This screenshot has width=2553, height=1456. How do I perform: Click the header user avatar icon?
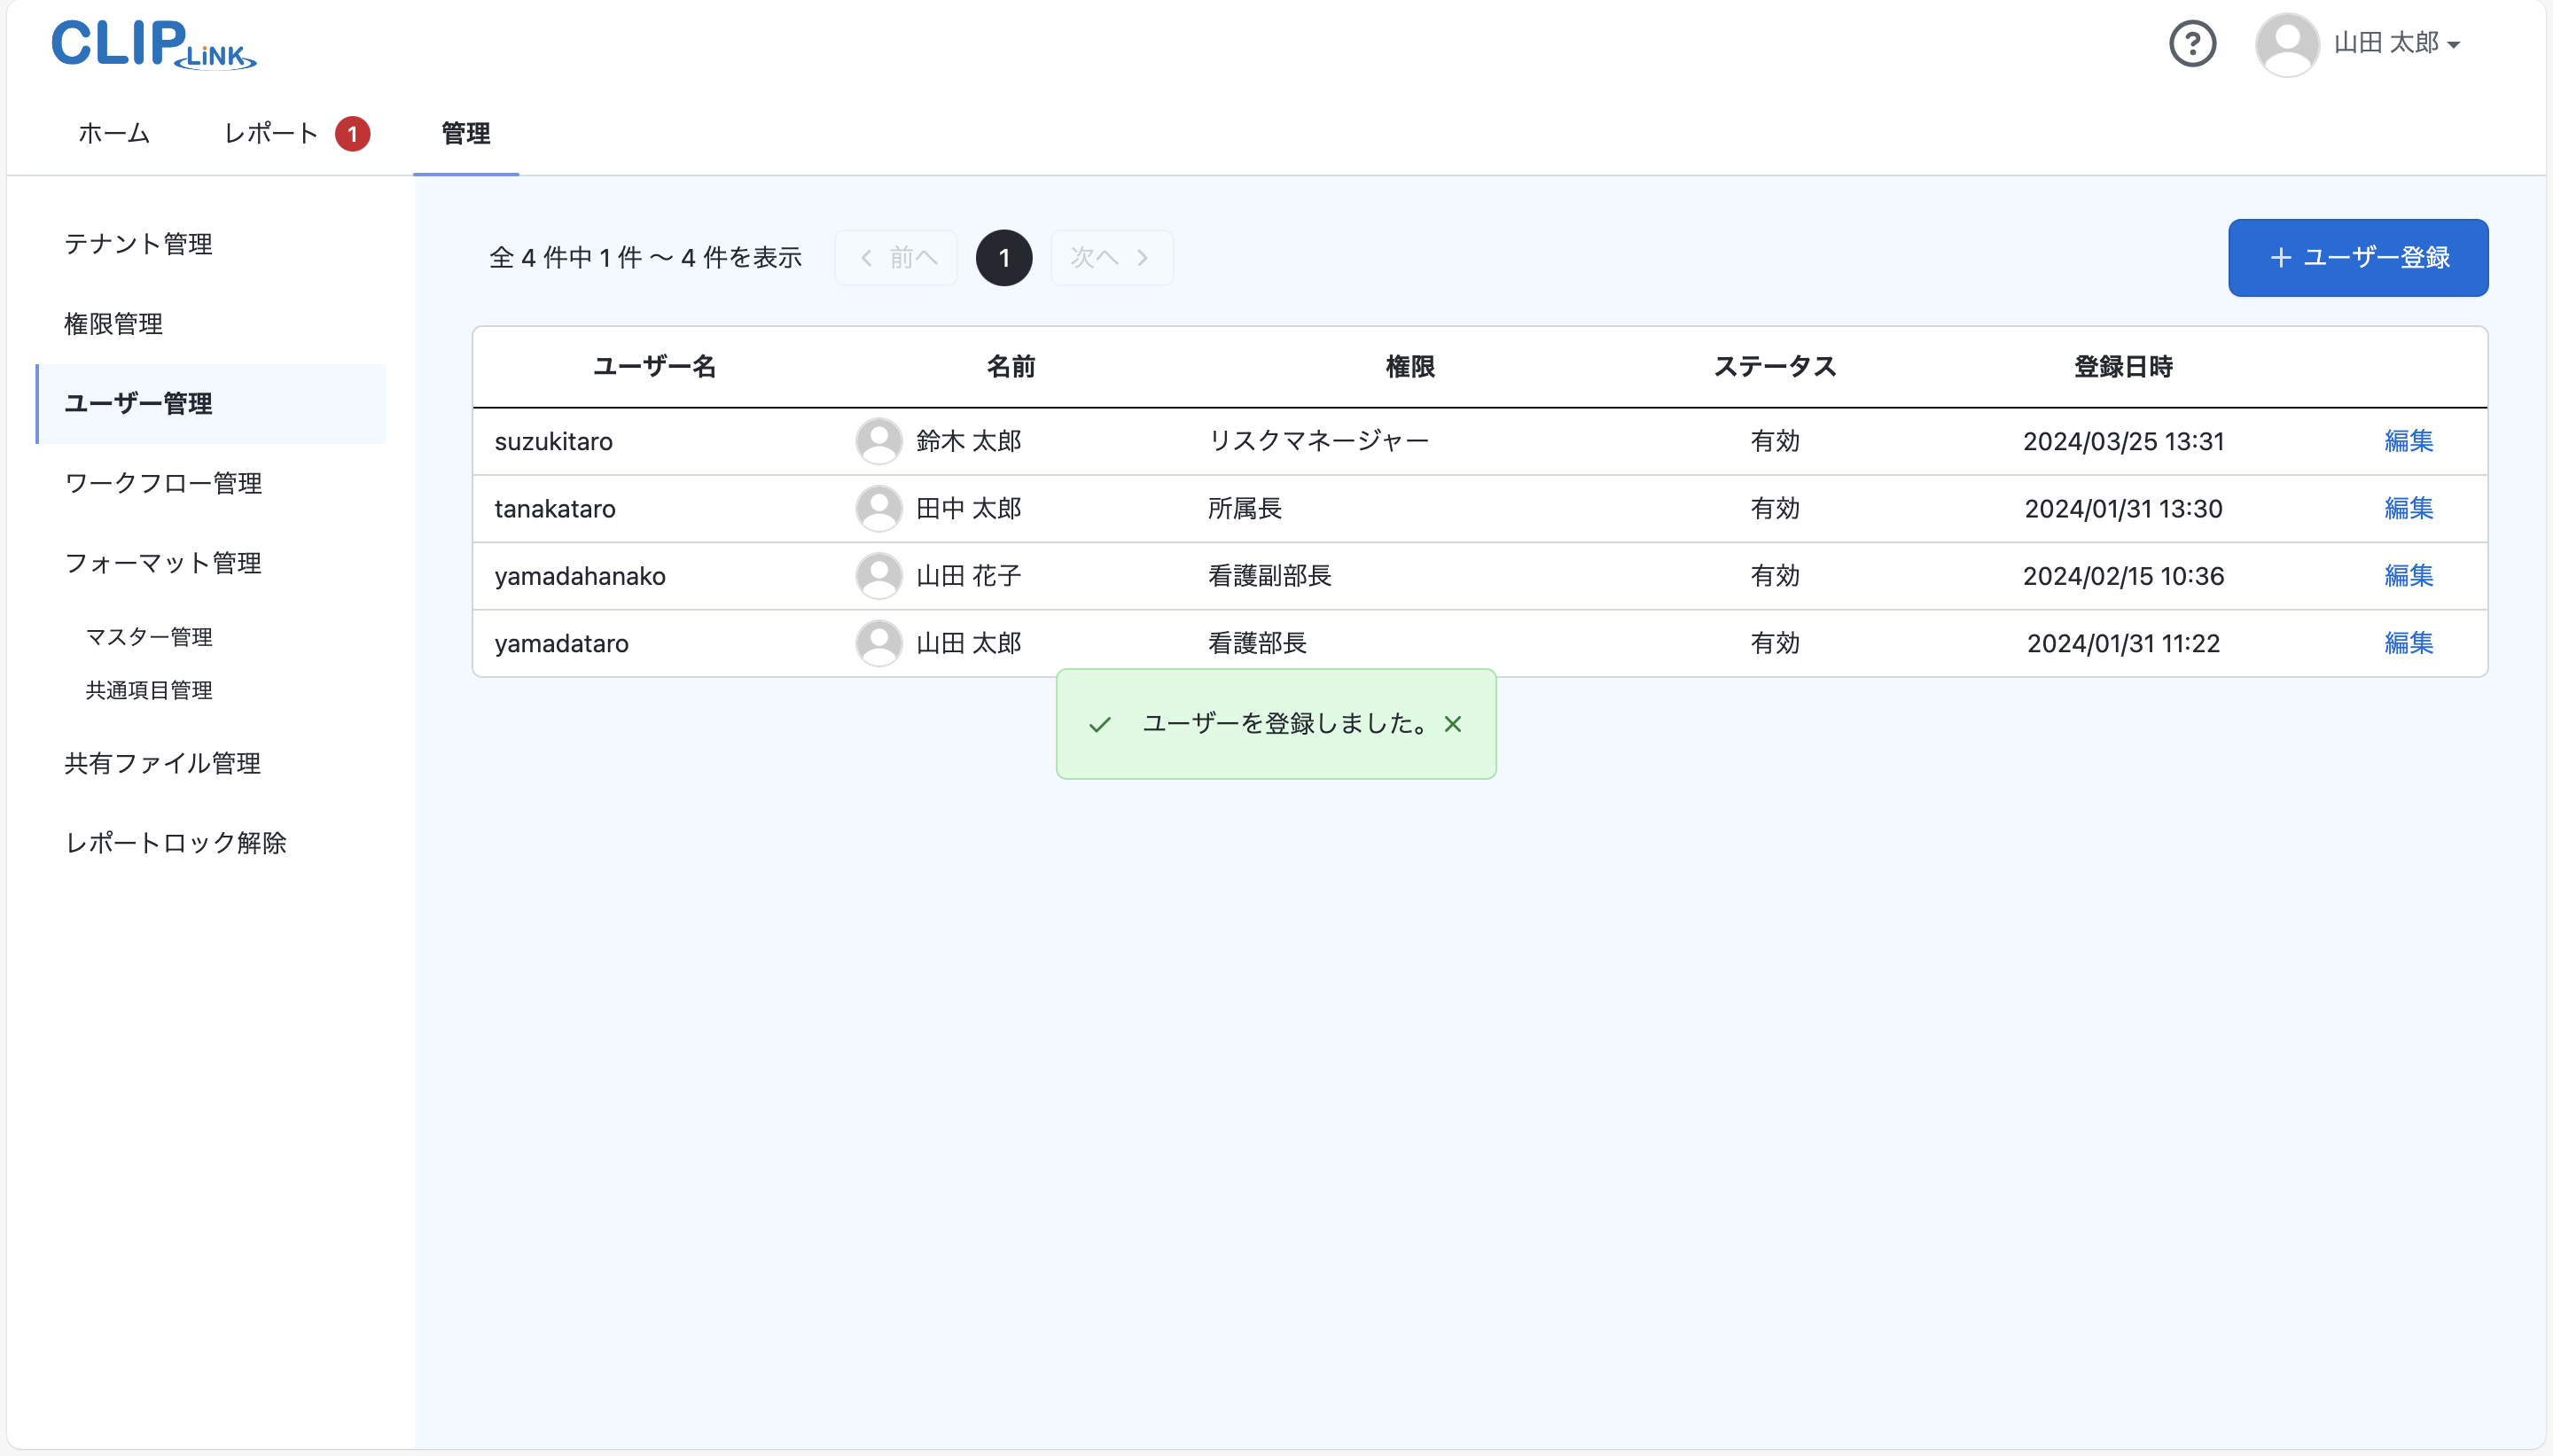tap(2288, 43)
